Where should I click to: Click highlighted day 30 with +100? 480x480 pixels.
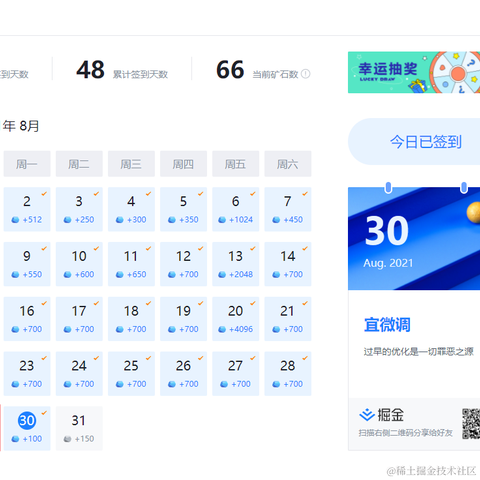pos(27,428)
